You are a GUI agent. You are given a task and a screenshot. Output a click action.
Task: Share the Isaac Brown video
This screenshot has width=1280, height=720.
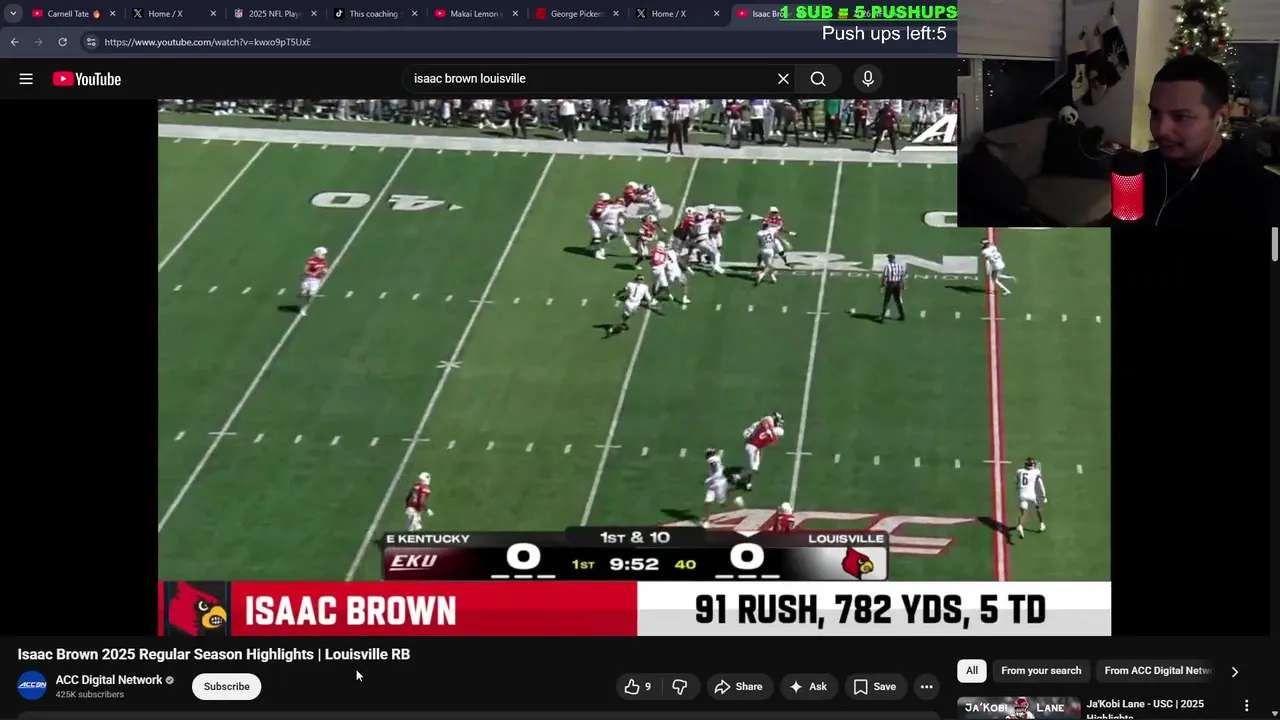pos(739,687)
